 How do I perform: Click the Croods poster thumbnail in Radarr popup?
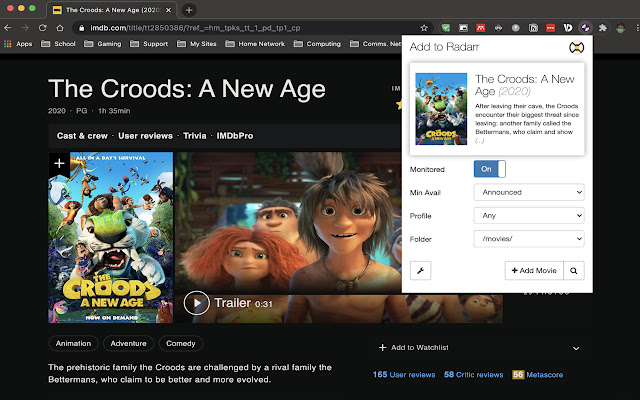(x=441, y=109)
